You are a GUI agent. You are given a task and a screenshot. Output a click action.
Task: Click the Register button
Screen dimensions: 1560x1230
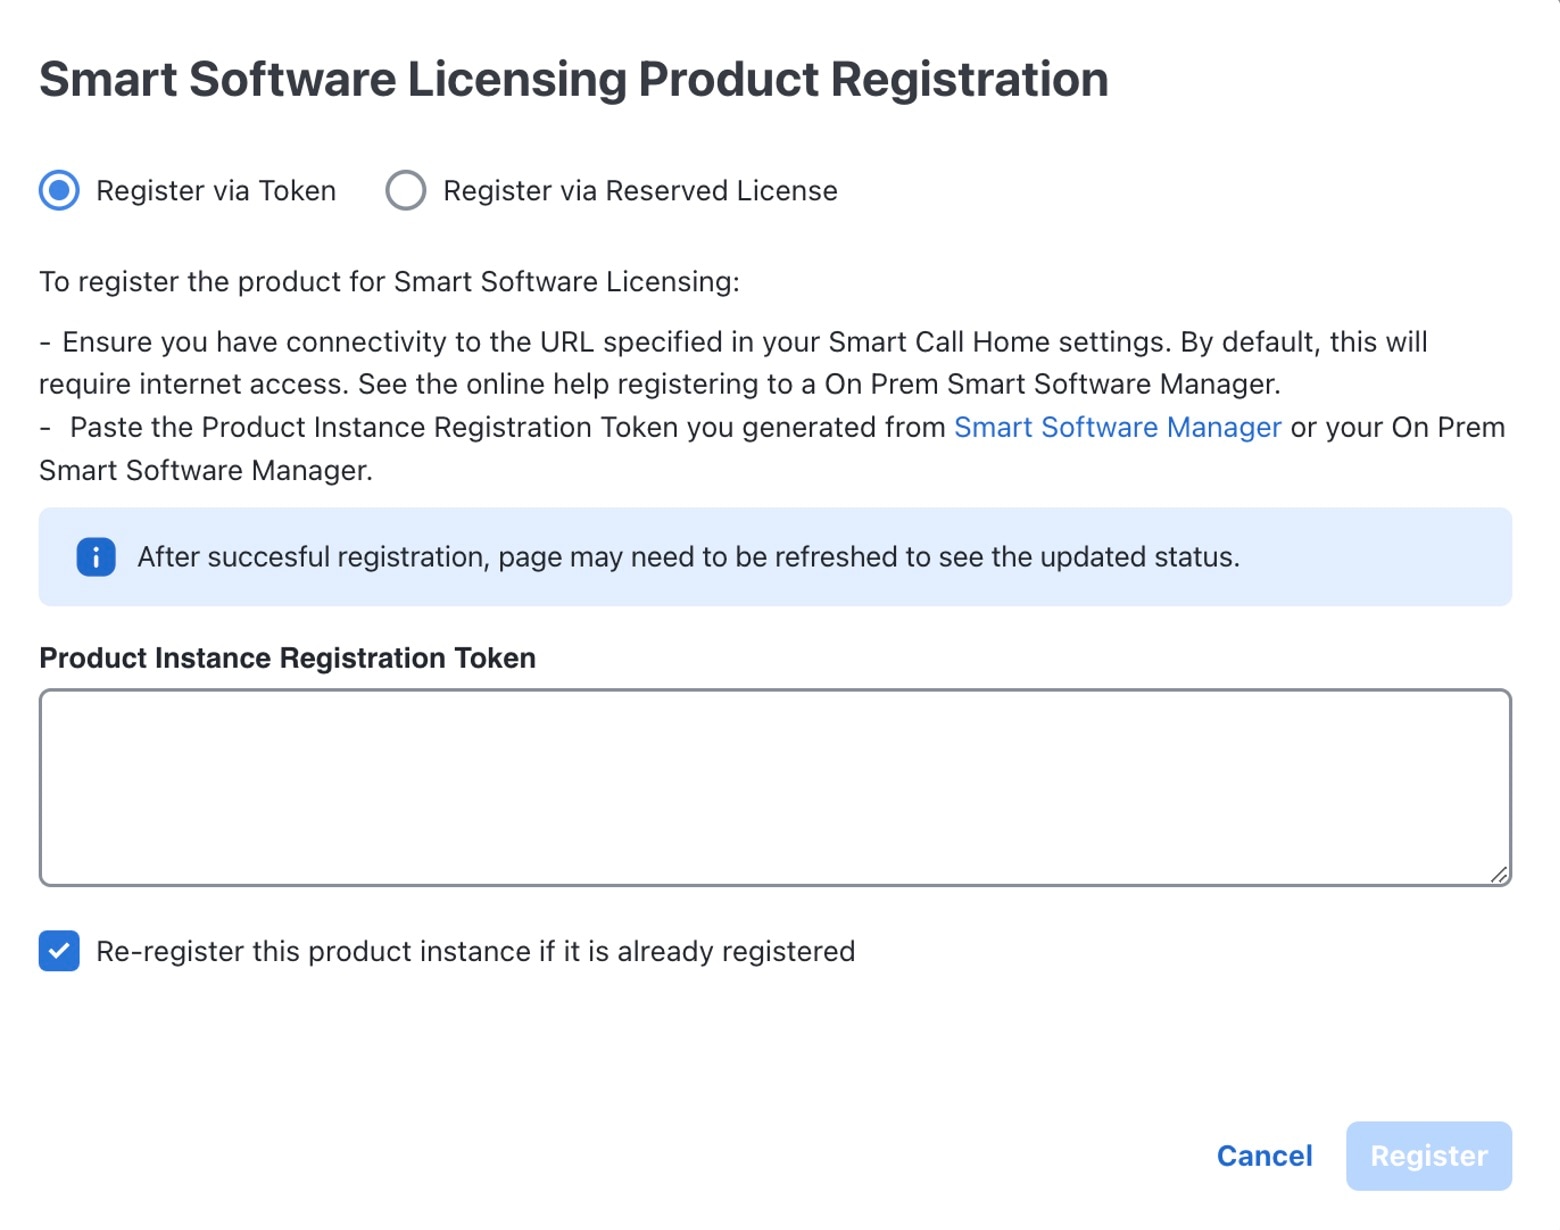pyautogui.click(x=1428, y=1156)
